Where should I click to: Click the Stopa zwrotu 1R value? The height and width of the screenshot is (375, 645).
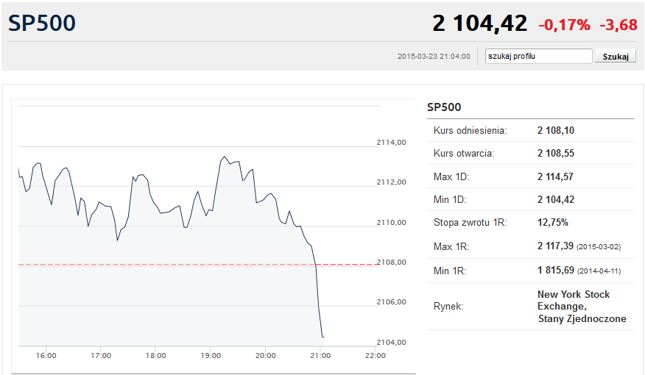pos(552,222)
